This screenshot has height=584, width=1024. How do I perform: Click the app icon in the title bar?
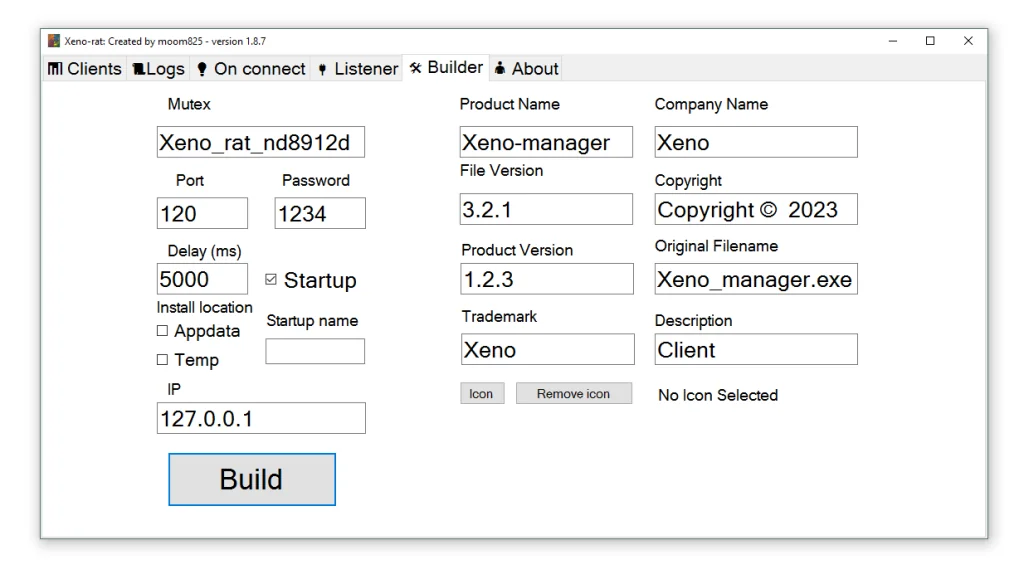click(54, 41)
